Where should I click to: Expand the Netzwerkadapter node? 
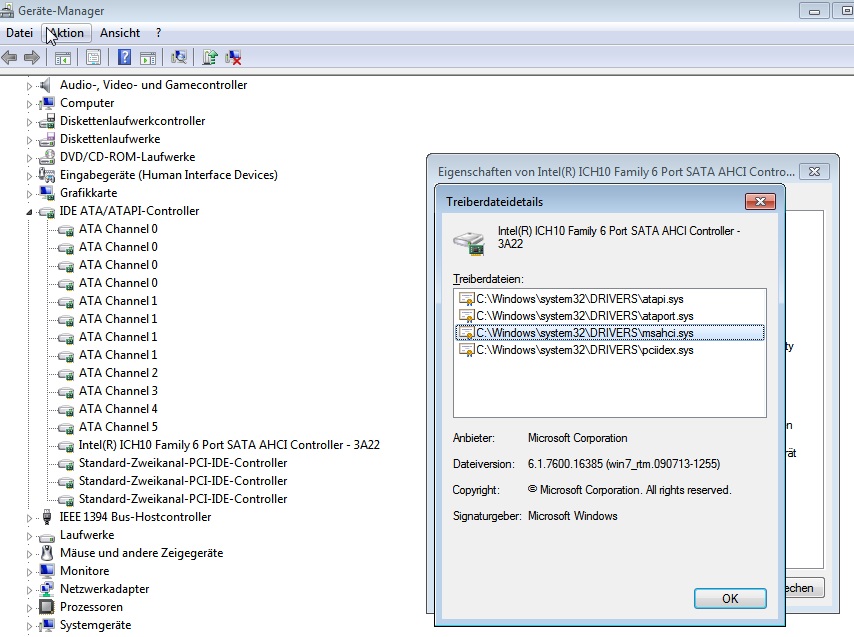[x=29, y=590]
